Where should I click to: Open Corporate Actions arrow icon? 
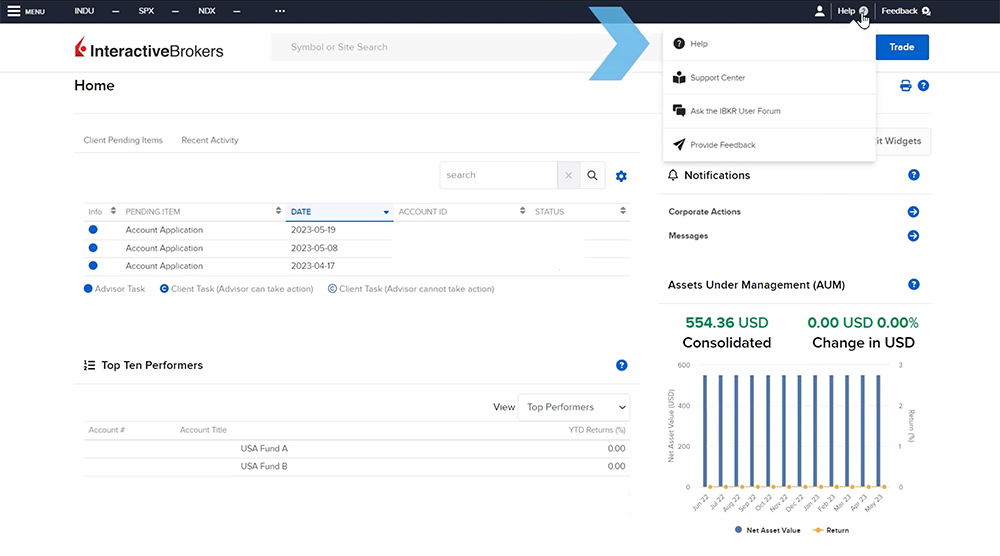coord(913,212)
